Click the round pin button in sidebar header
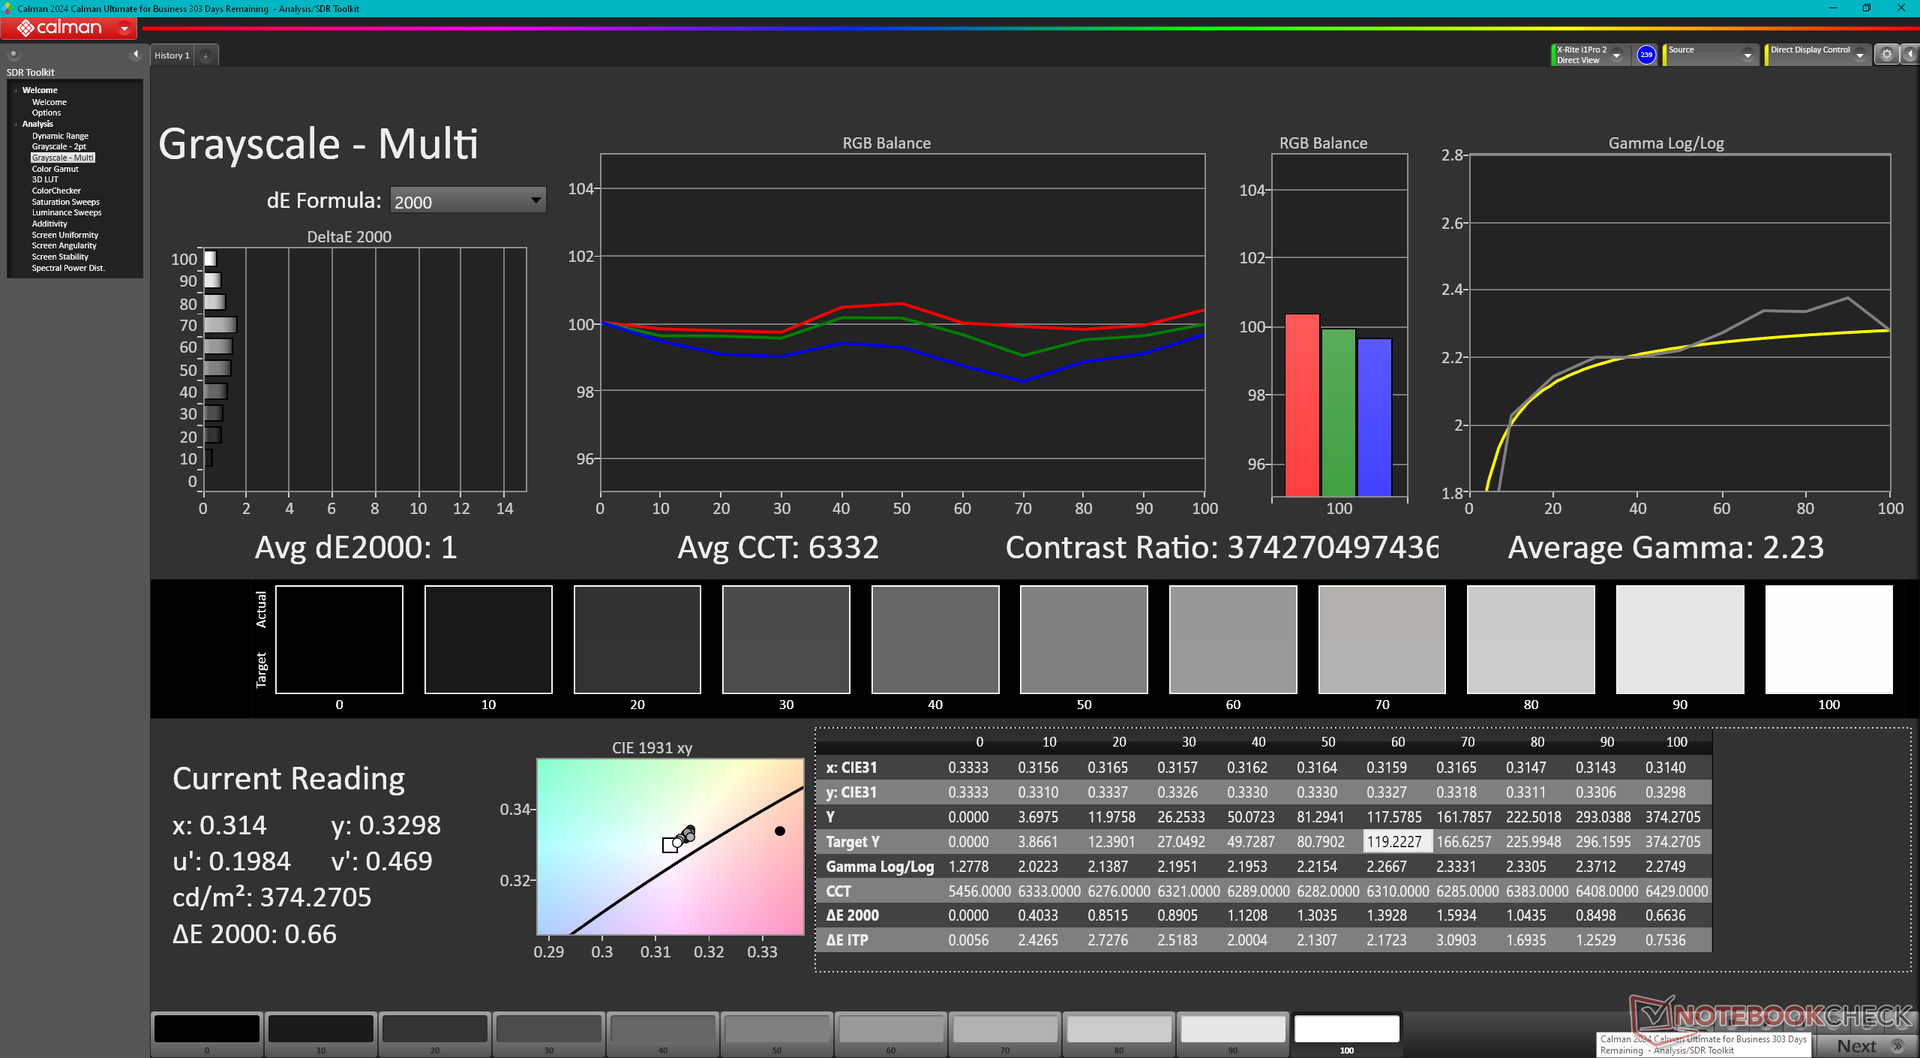The height and width of the screenshot is (1058, 1920). (x=14, y=55)
